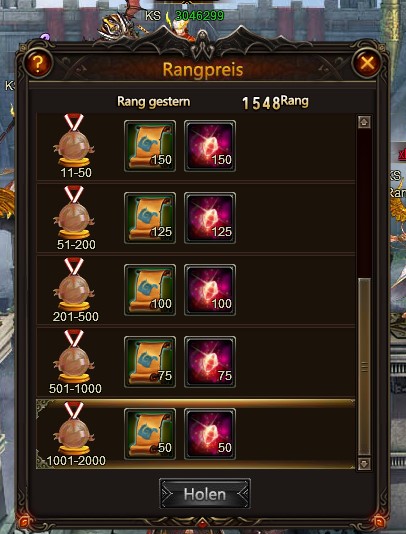Click the scroll reward with 150

(150, 146)
